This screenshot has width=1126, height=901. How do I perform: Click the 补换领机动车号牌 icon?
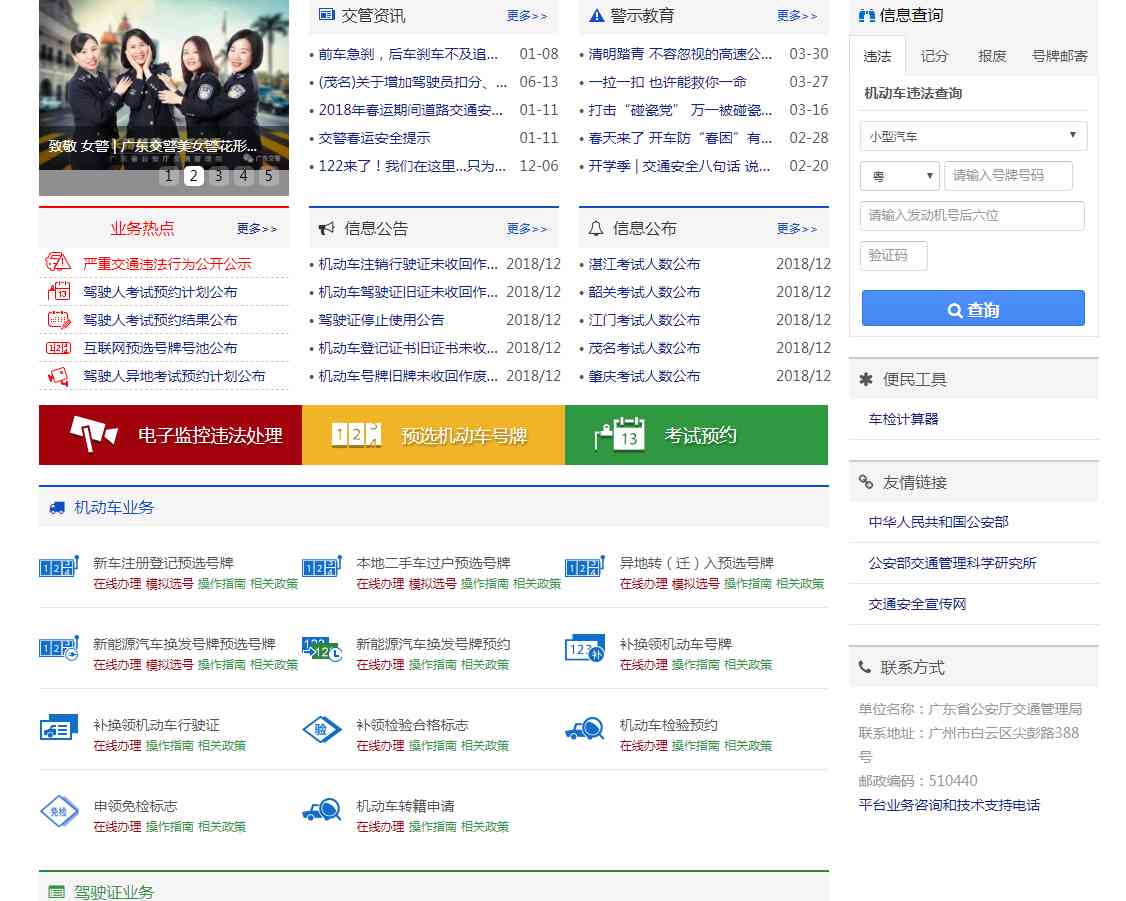coord(584,649)
